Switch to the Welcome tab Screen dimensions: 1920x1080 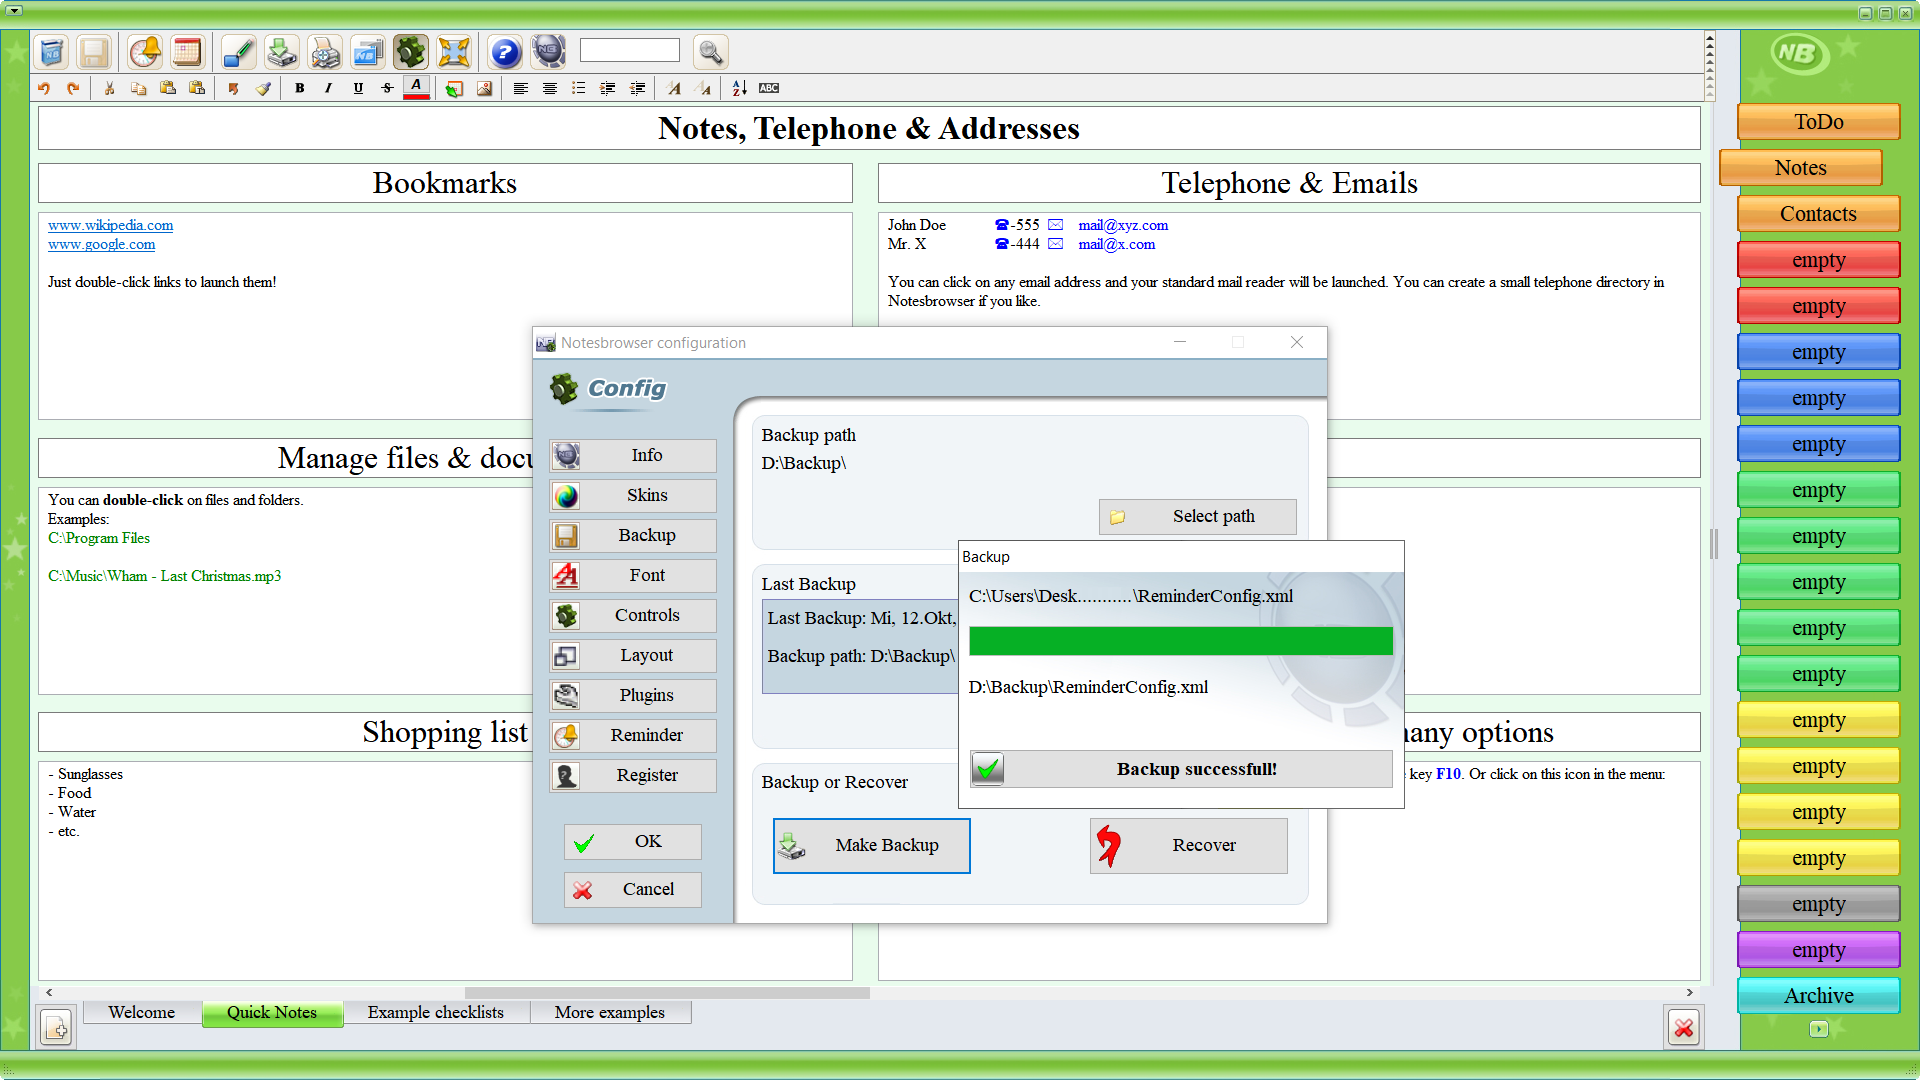tap(142, 1012)
